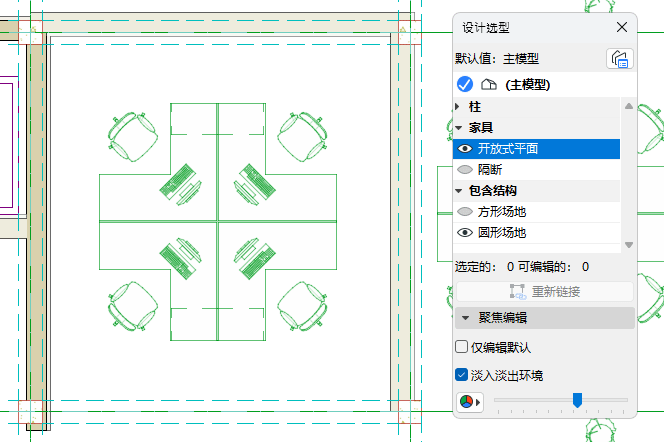This screenshot has height=442, width=664.
Task: Click the 家具 group label
Action: (481, 128)
